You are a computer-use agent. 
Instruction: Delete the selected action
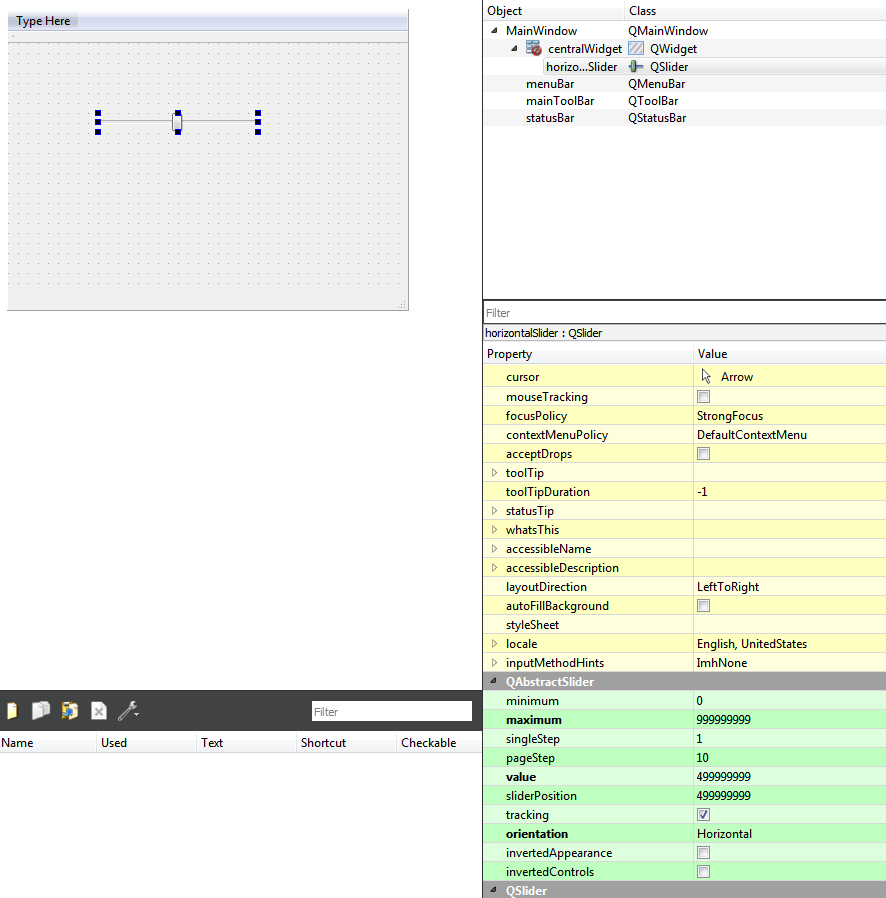(x=98, y=711)
